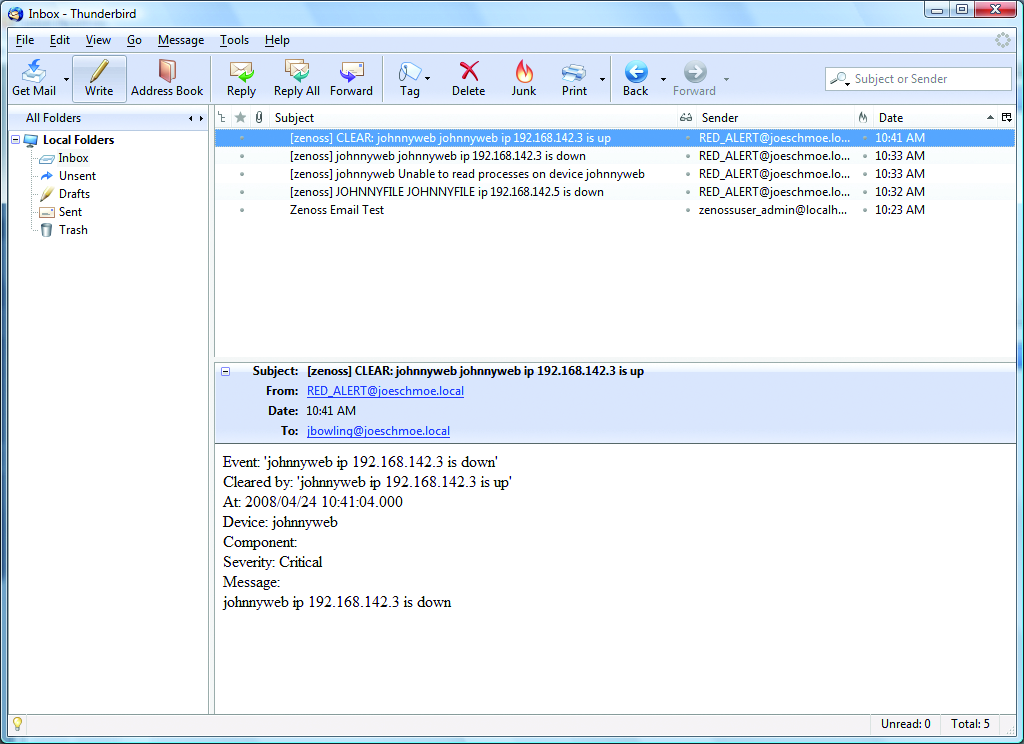Open the Tools menu

tap(234, 40)
